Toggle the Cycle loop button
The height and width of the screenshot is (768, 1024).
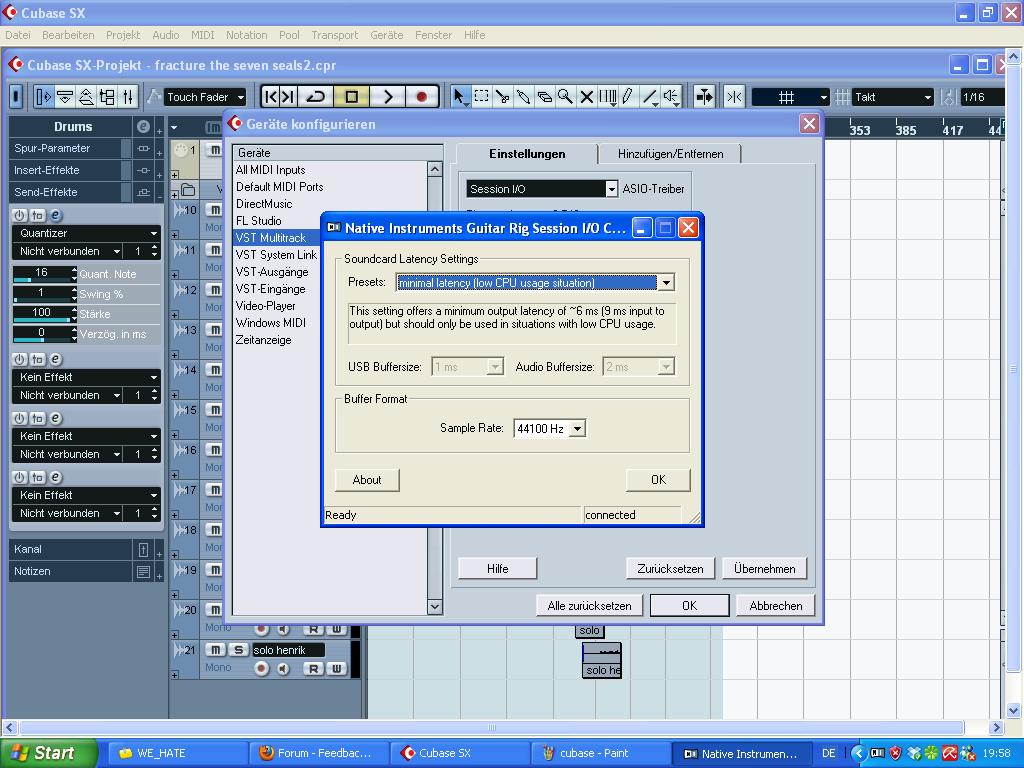pyautogui.click(x=315, y=97)
